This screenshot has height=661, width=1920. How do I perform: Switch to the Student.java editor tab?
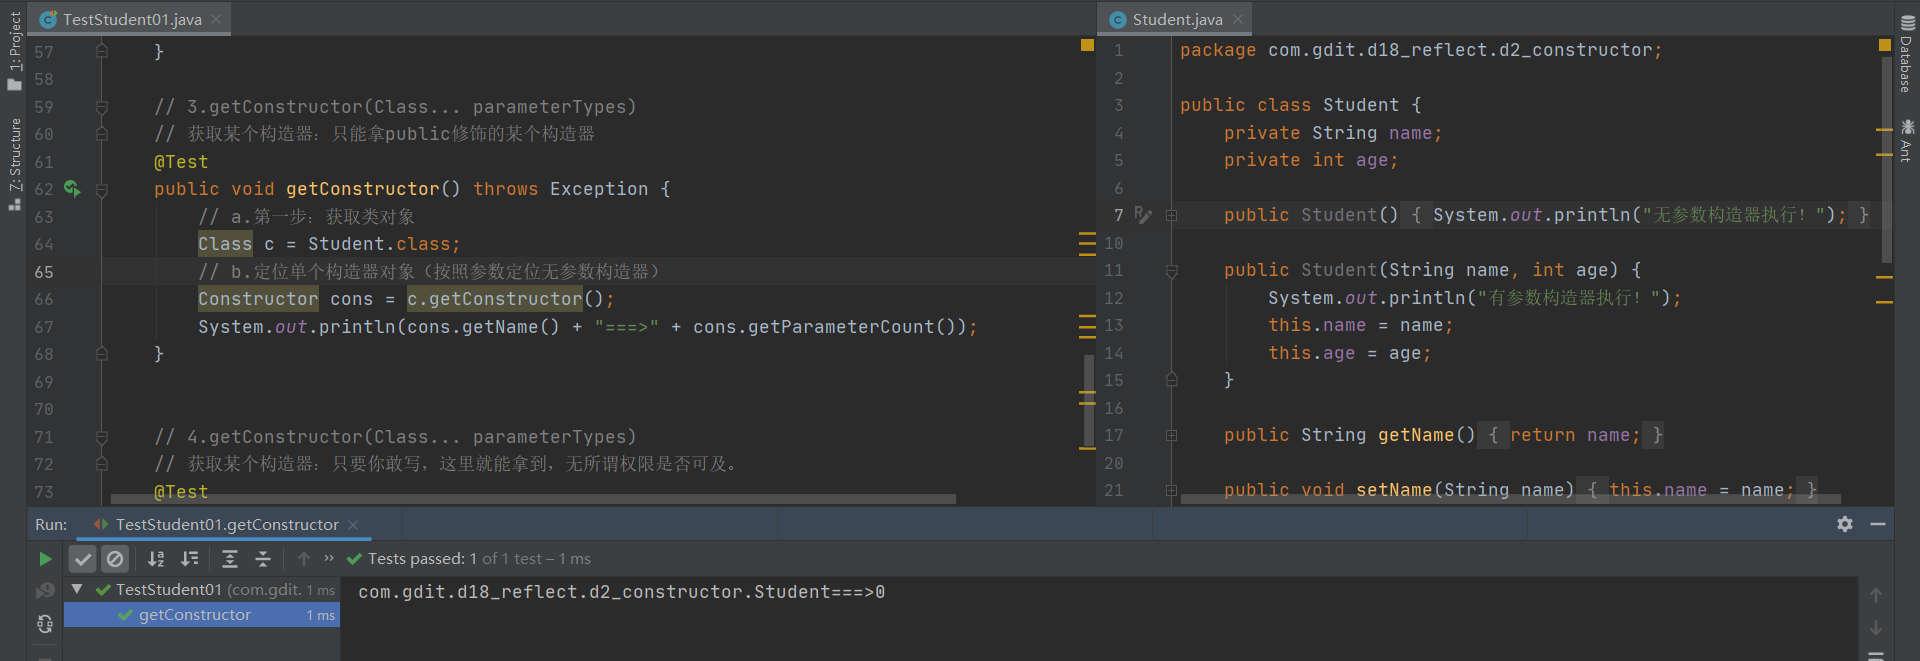tap(1176, 19)
